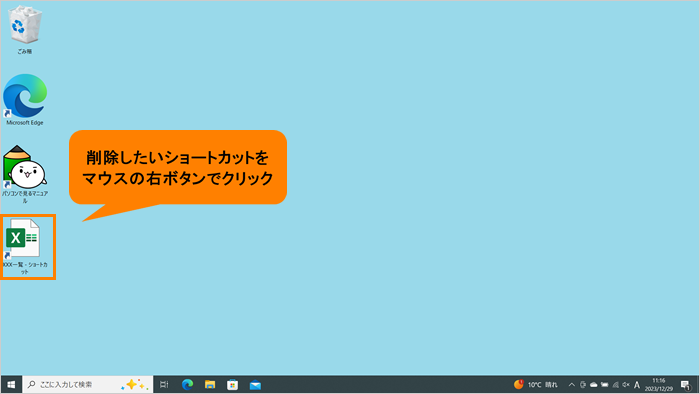
Task: Open Task View from the taskbar
Action: point(164,384)
